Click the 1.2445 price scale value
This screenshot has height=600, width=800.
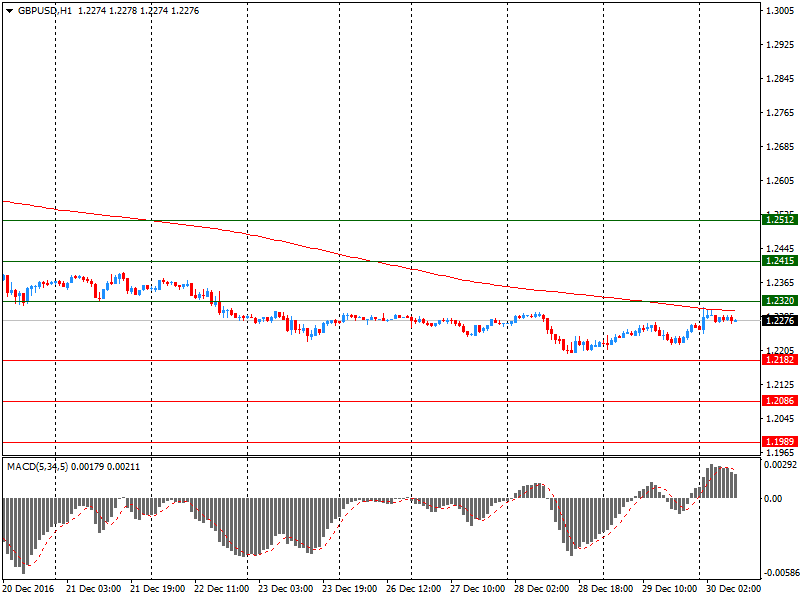pos(780,248)
